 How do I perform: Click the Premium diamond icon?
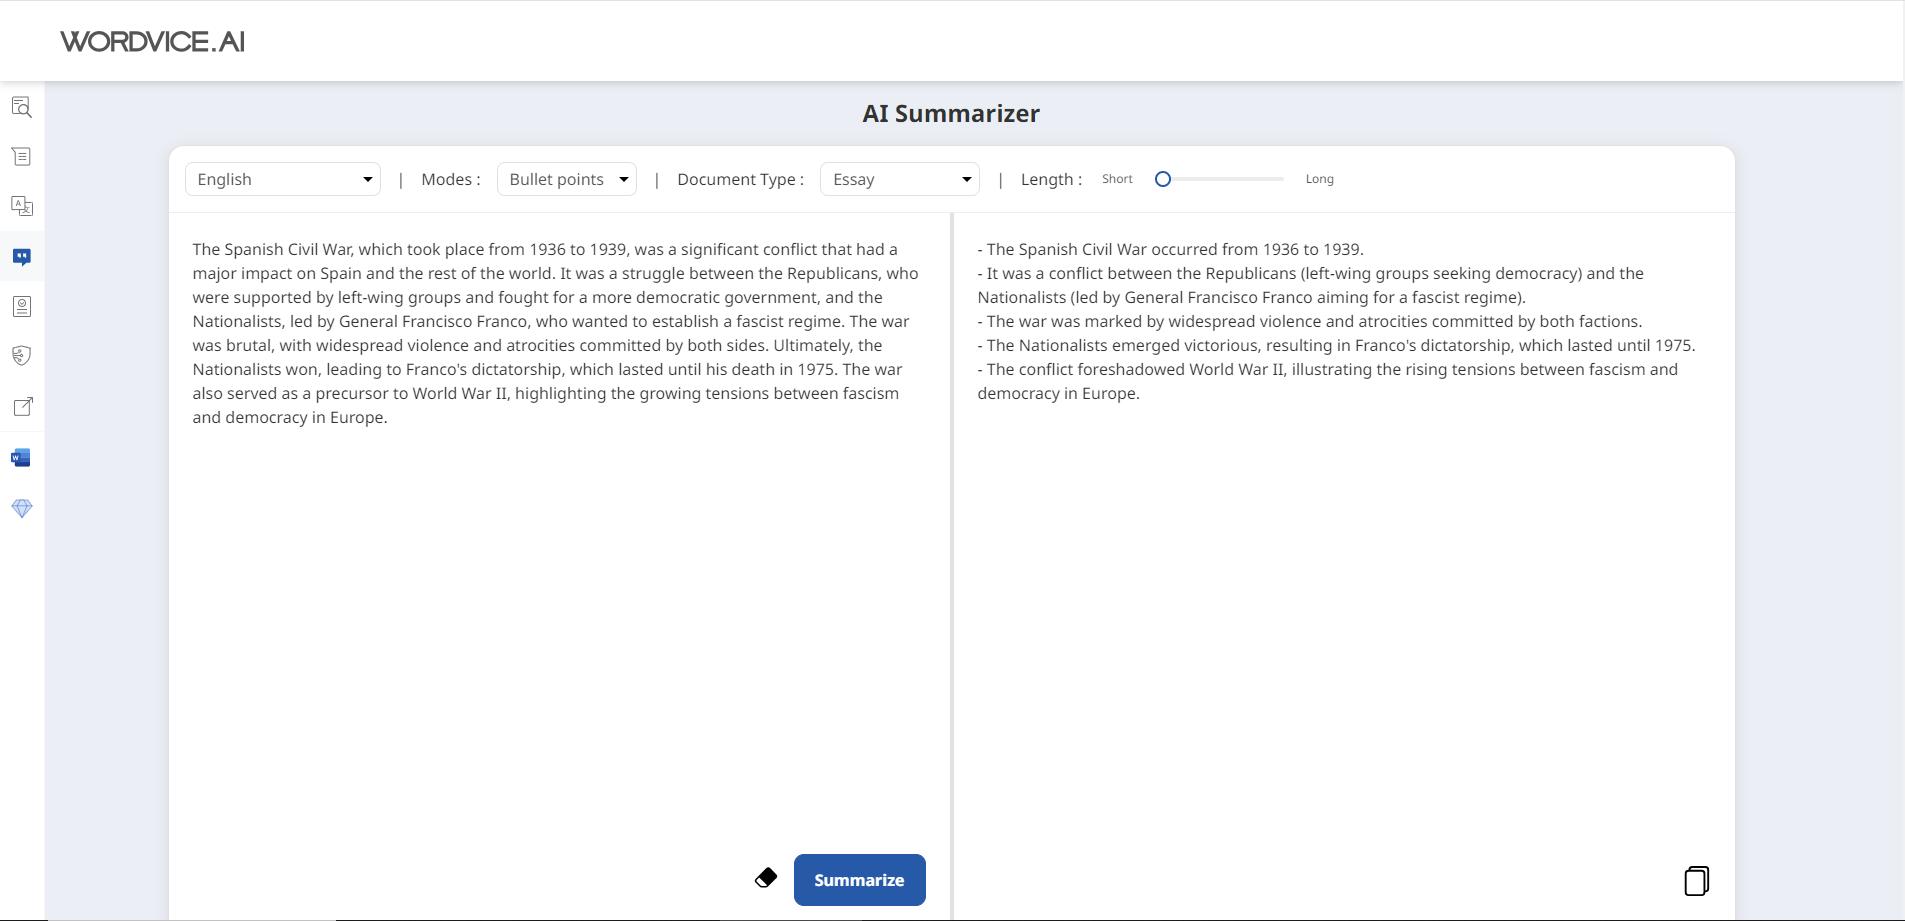[x=22, y=508]
